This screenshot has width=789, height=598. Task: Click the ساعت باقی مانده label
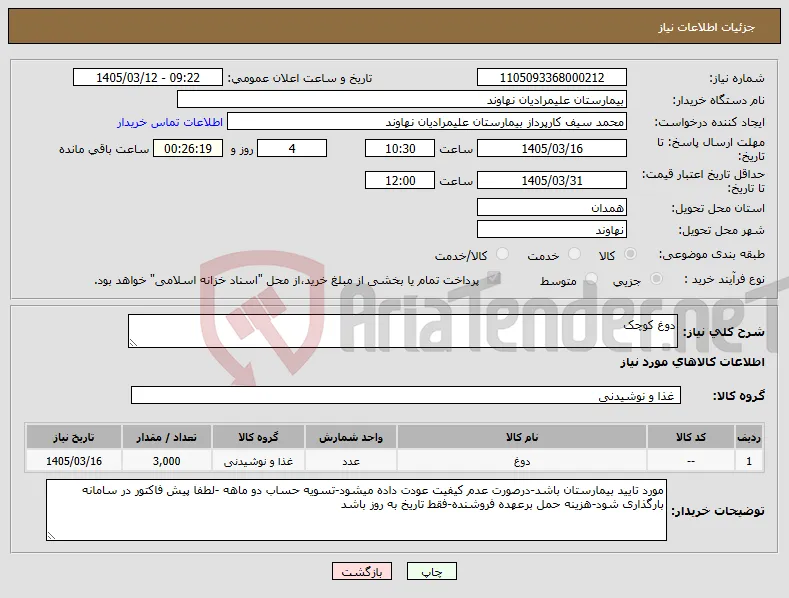104,150
